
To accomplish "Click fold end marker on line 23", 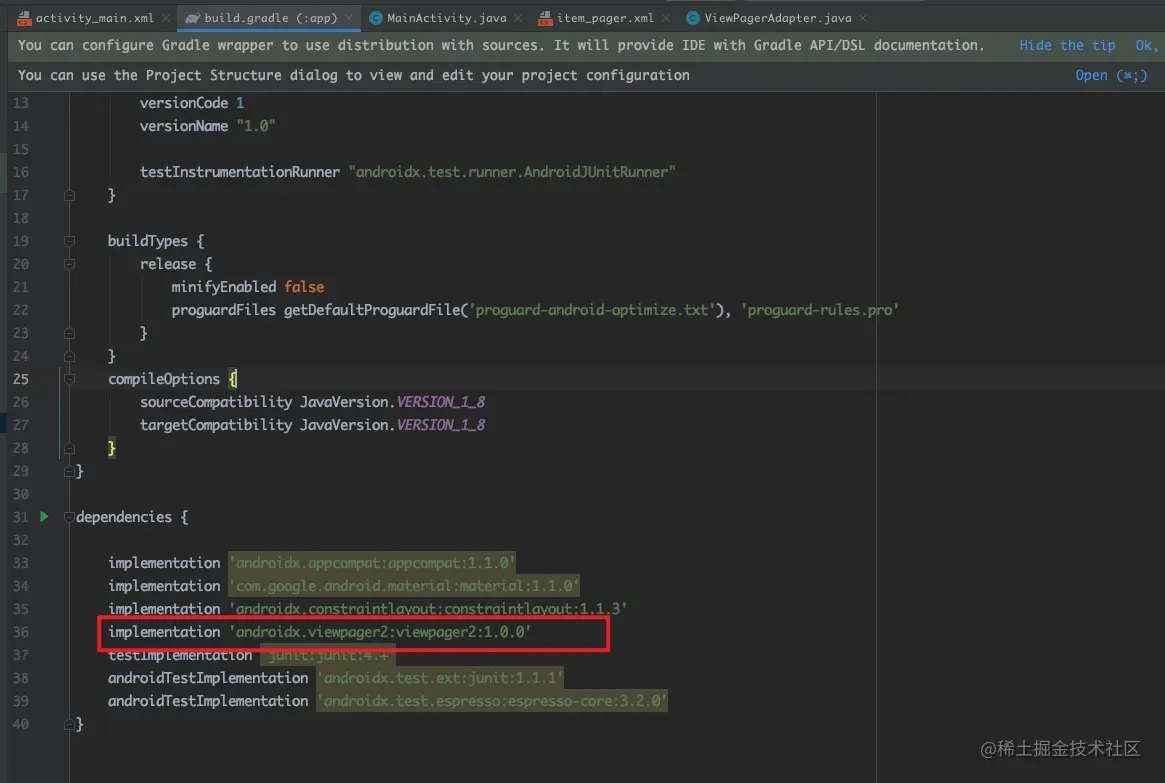I will point(69,334).
